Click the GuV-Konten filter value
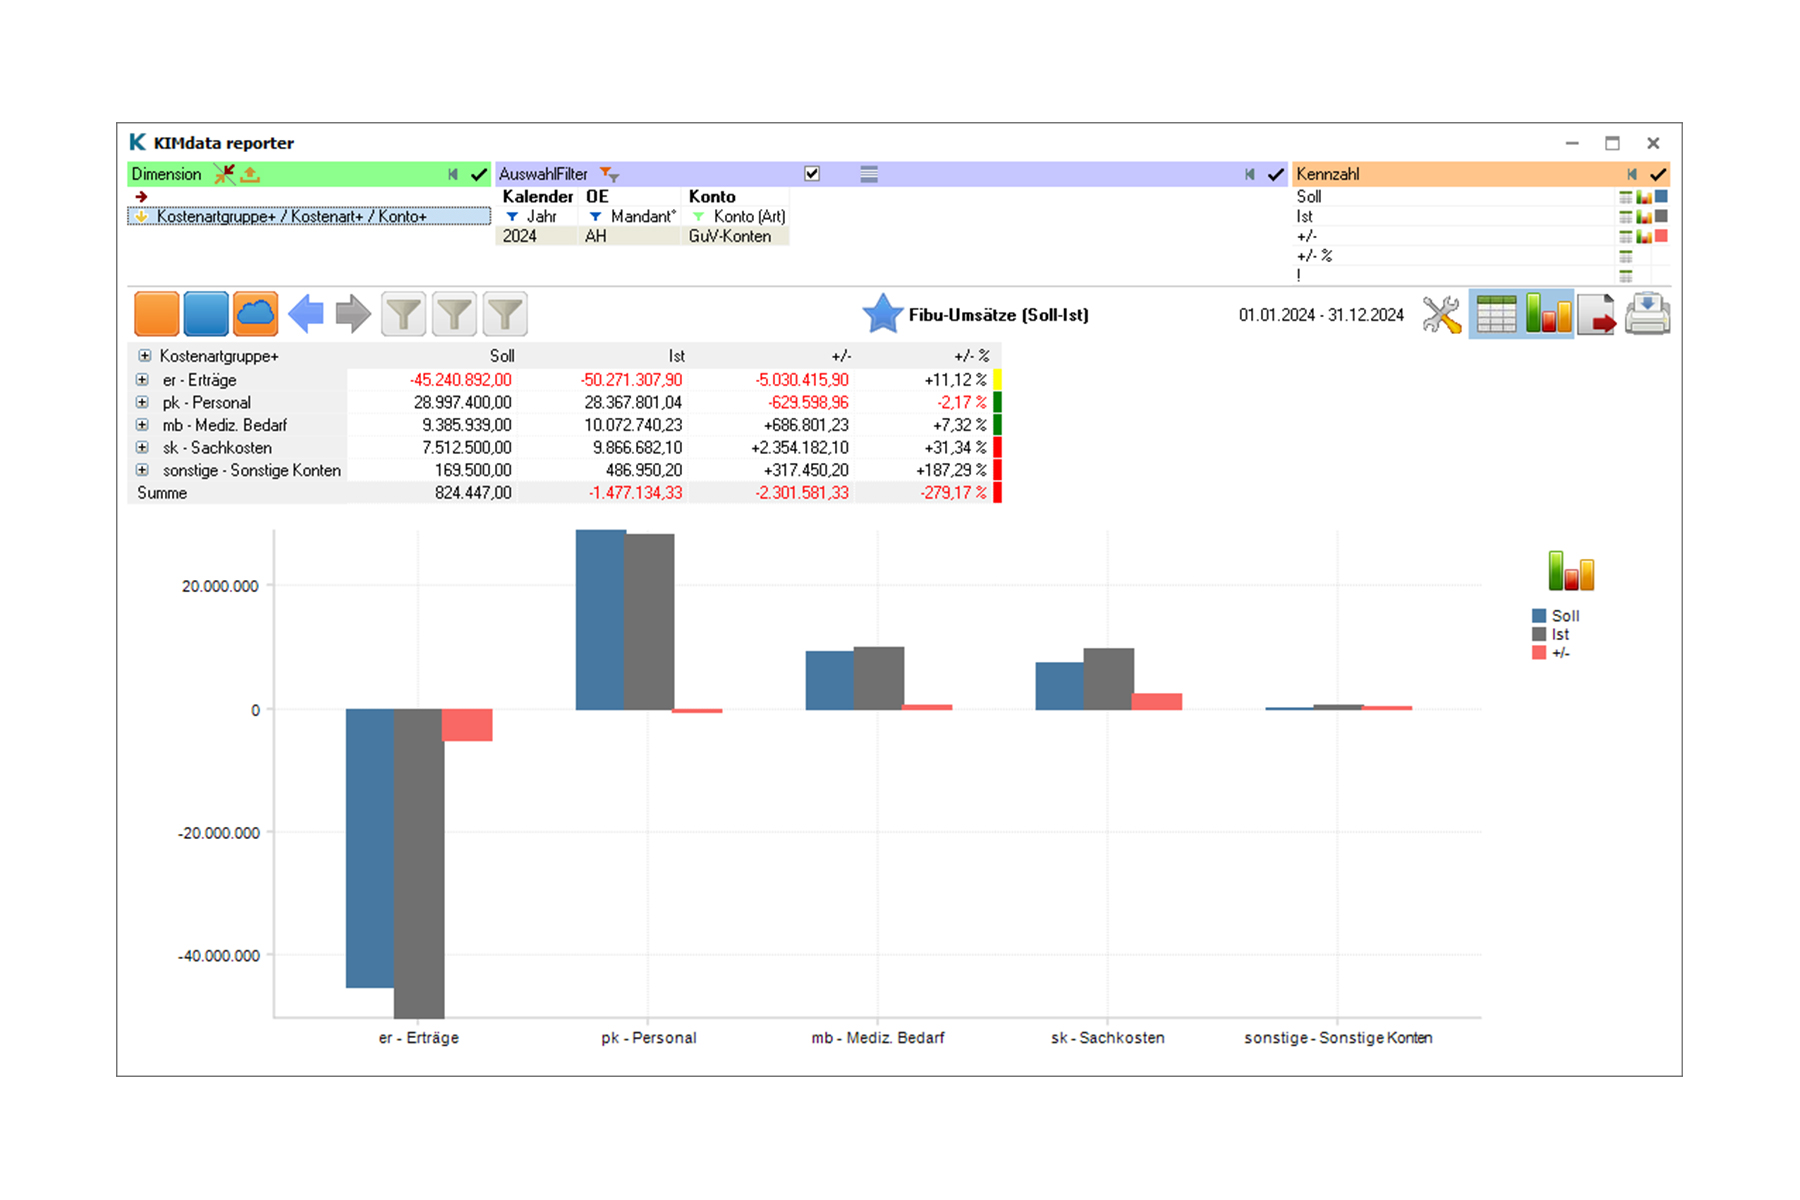This screenshot has width=1800, height=1200. coord(729,237)
